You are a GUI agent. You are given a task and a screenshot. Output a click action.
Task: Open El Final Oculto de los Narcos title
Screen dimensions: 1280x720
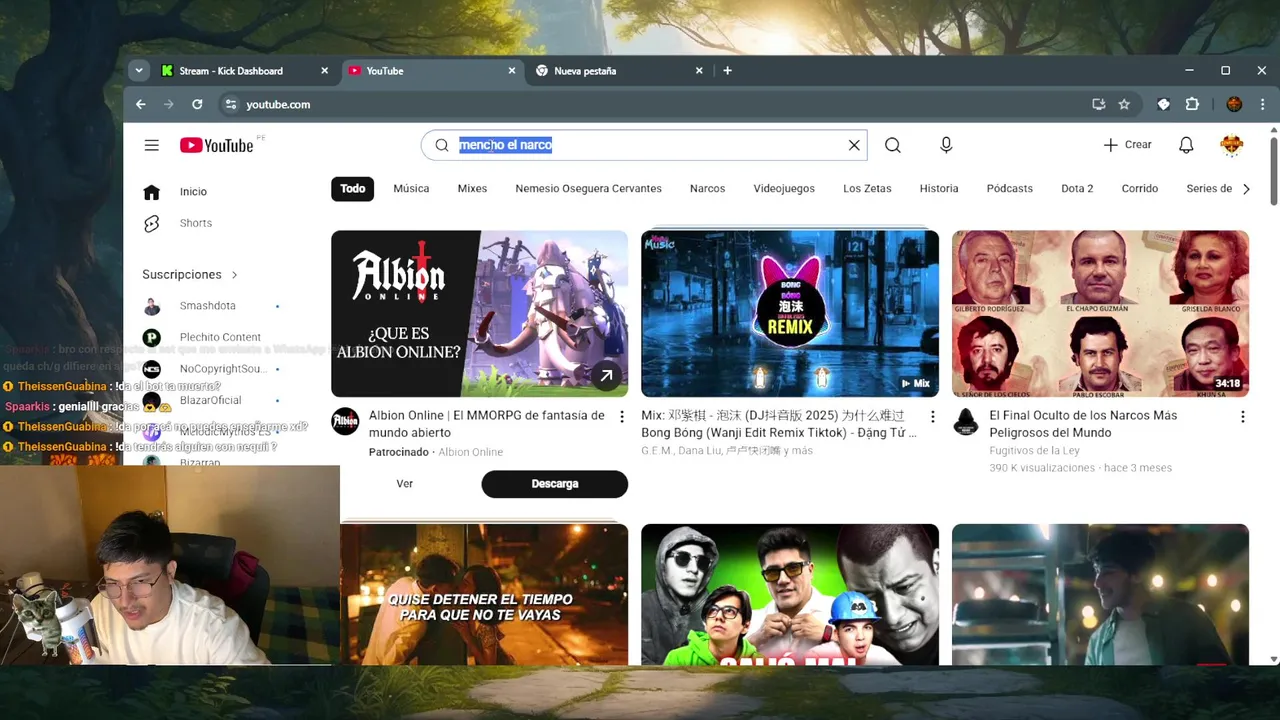pyautogui.click(x=1083, y=424)
